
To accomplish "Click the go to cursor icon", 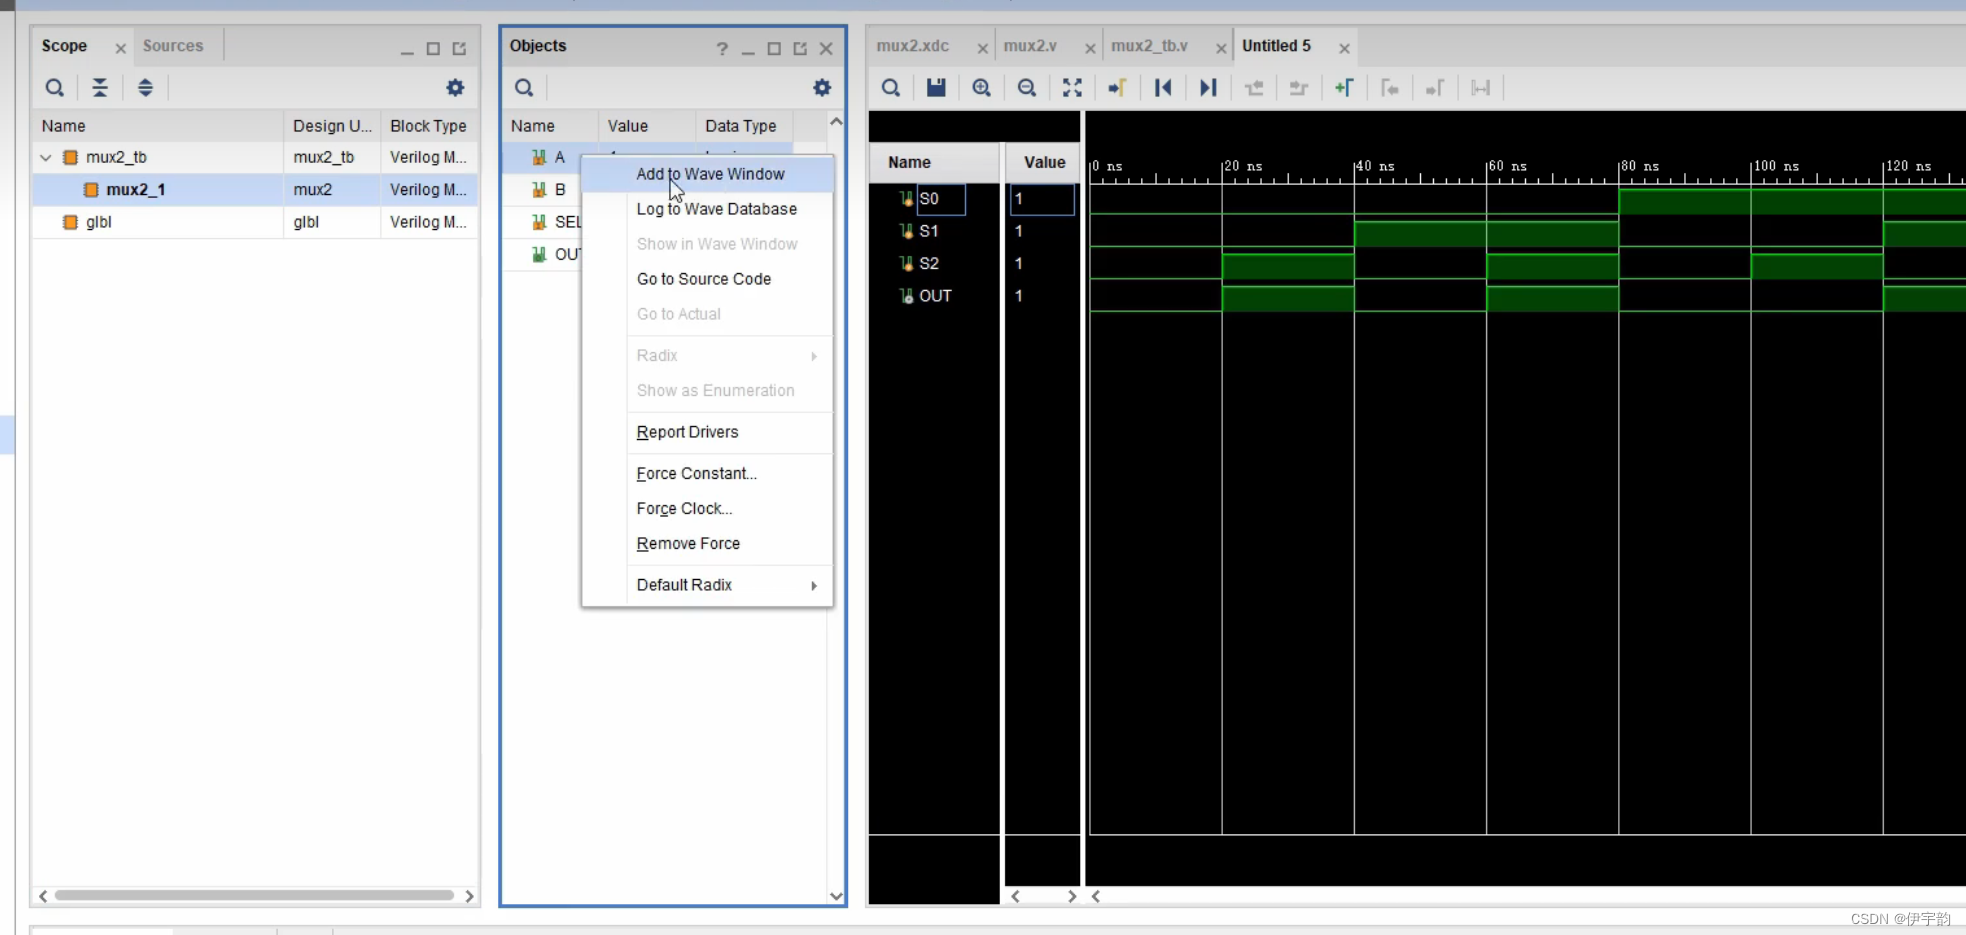I will (1117, 88).
